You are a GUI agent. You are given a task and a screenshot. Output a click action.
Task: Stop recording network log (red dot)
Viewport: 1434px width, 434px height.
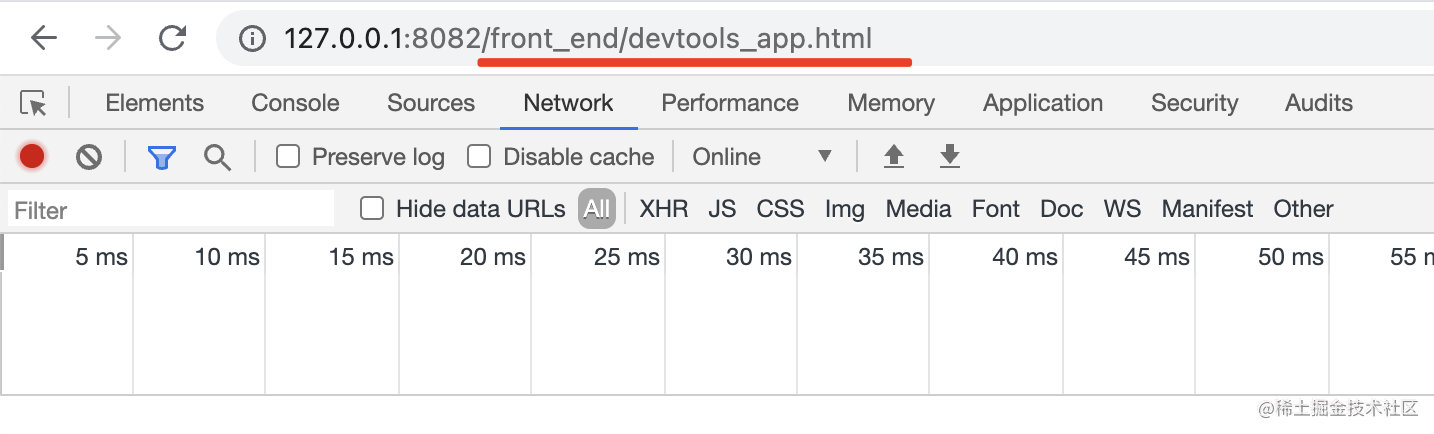coord(32,156)
